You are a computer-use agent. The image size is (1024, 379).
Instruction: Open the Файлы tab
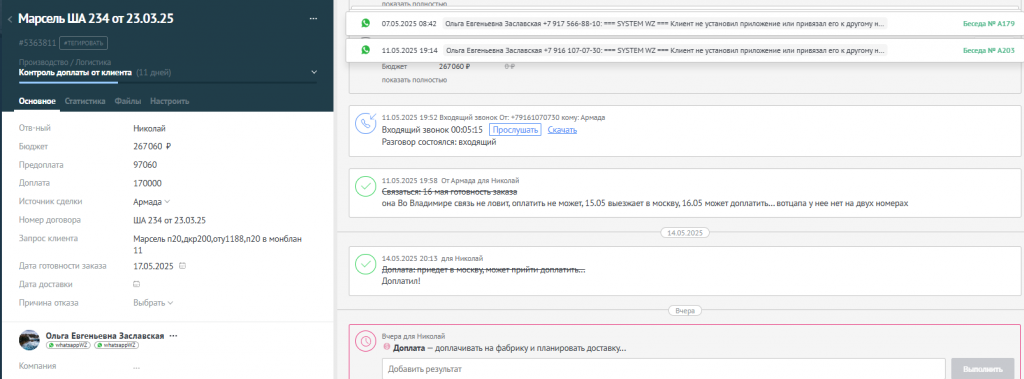click(x=127, y=101)
